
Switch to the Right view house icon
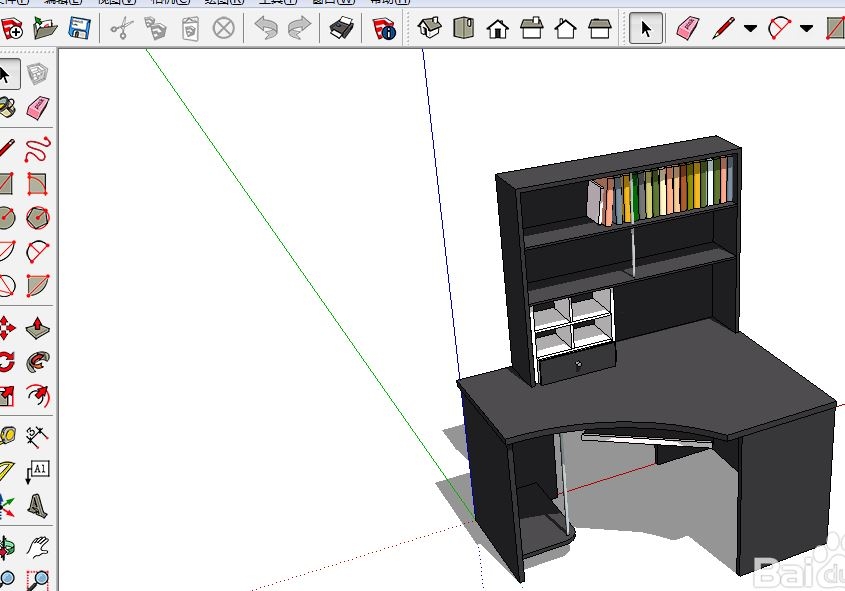pyautogui.click(x=531, y=27)
